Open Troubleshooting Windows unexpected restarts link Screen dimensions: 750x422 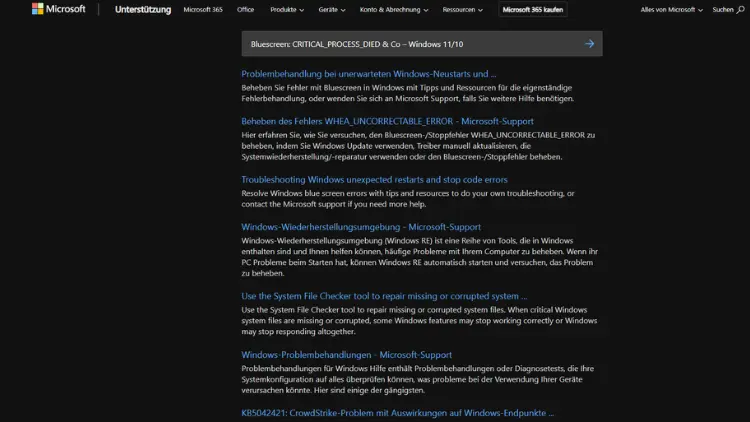point(374,180)
